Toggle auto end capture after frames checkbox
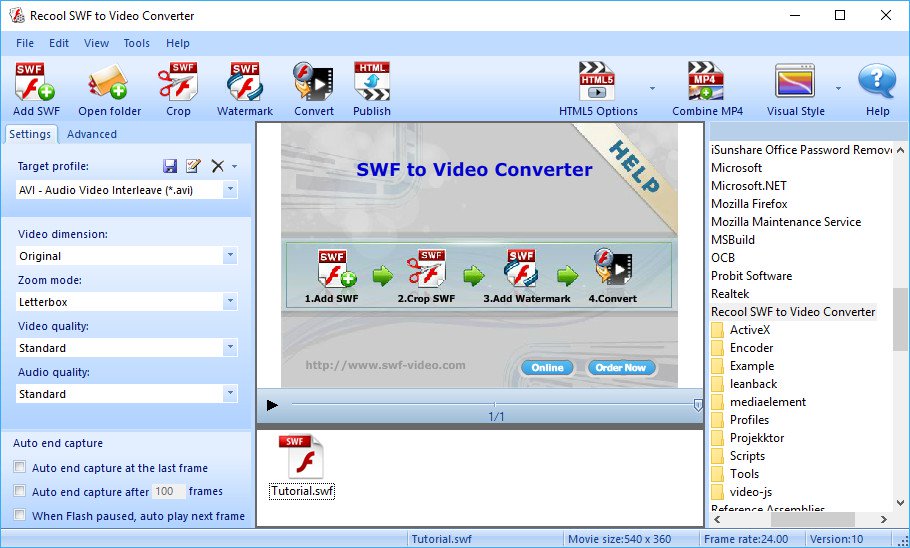The width and height of the screenshot is (910, 548). coord(20,491)
